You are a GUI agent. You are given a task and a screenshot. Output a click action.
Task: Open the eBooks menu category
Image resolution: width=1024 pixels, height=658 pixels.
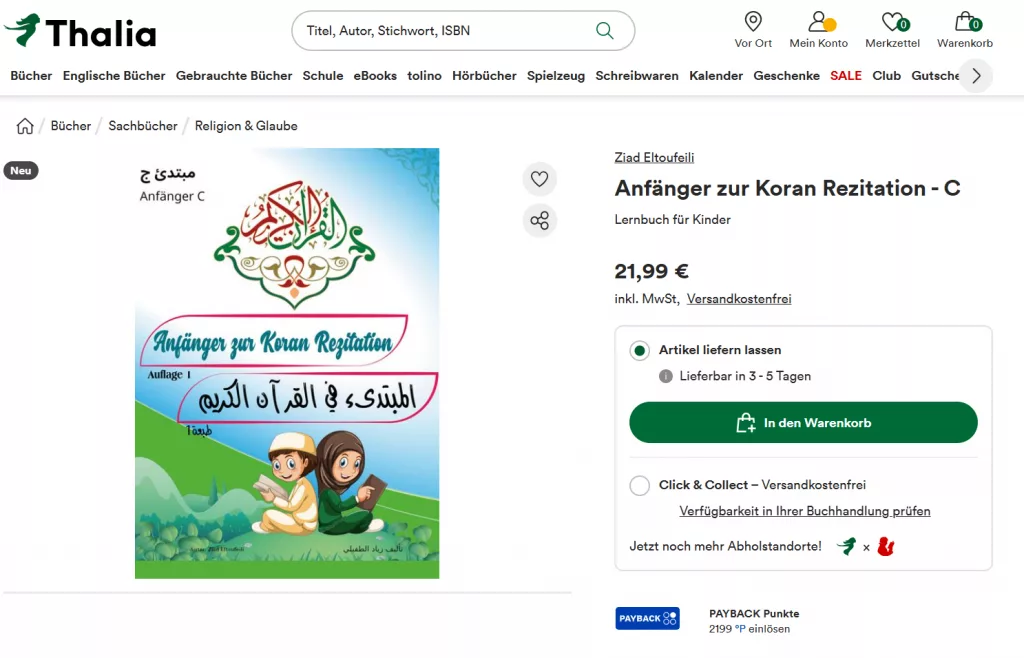click(375, 76)
